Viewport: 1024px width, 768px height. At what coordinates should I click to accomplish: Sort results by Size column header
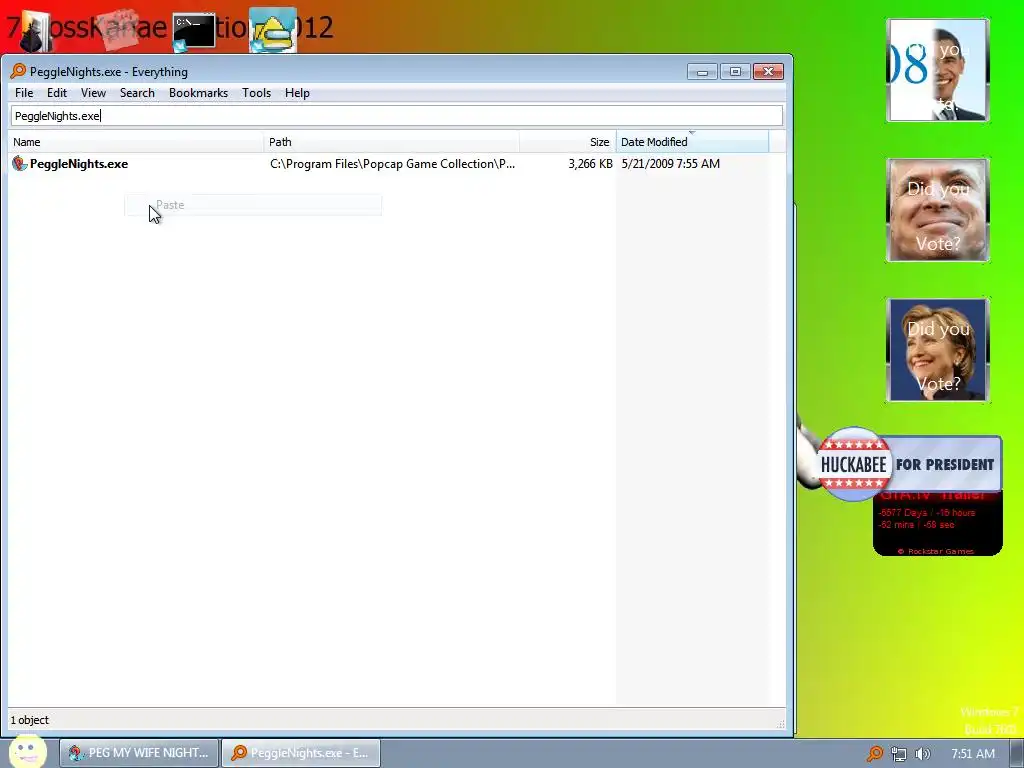point(568,142)
